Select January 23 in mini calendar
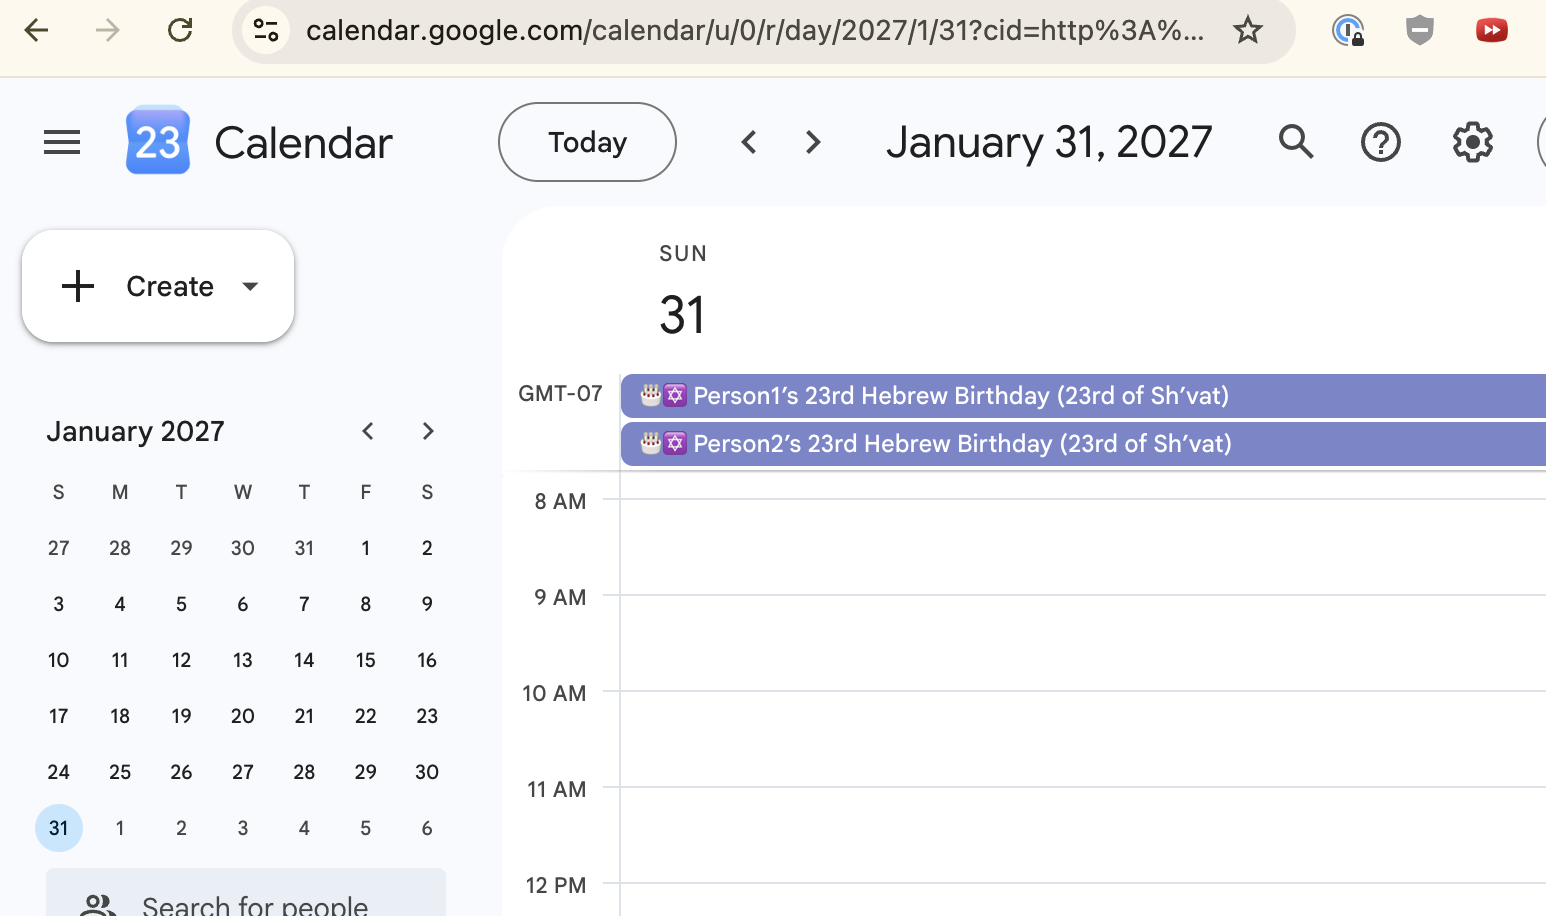 [427, 716]
